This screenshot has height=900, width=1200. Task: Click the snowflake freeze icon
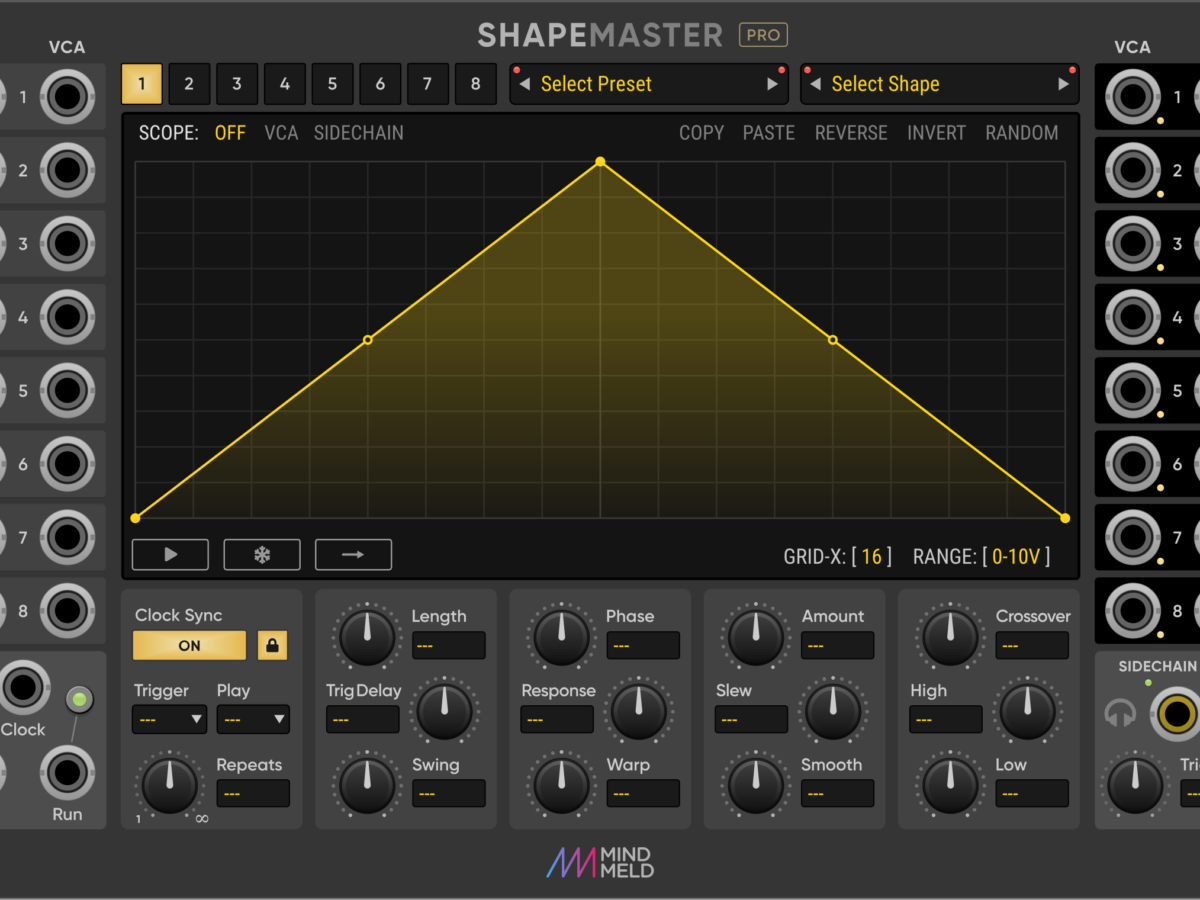coord(262,555)
